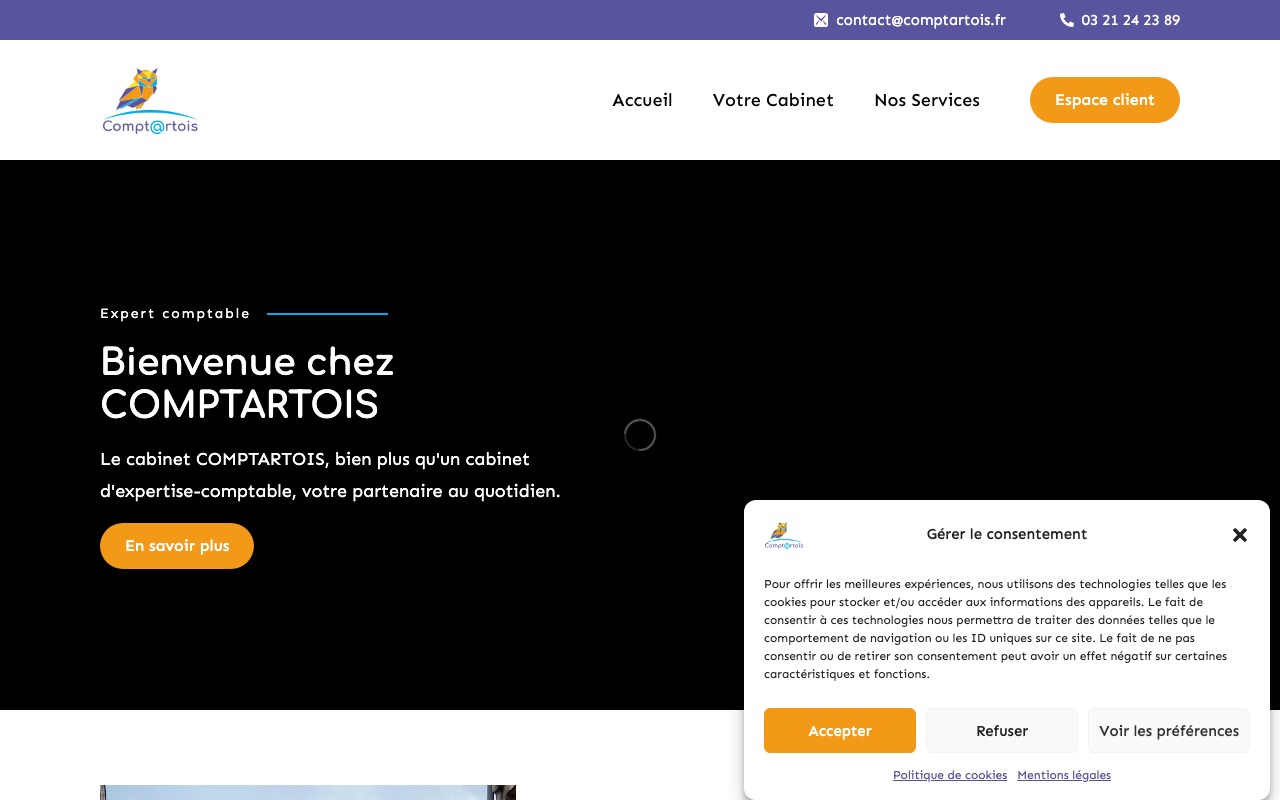This screenshot has height=800, width=1280.
Task: Open the Mentions légales link
Action: [1064, 775]
